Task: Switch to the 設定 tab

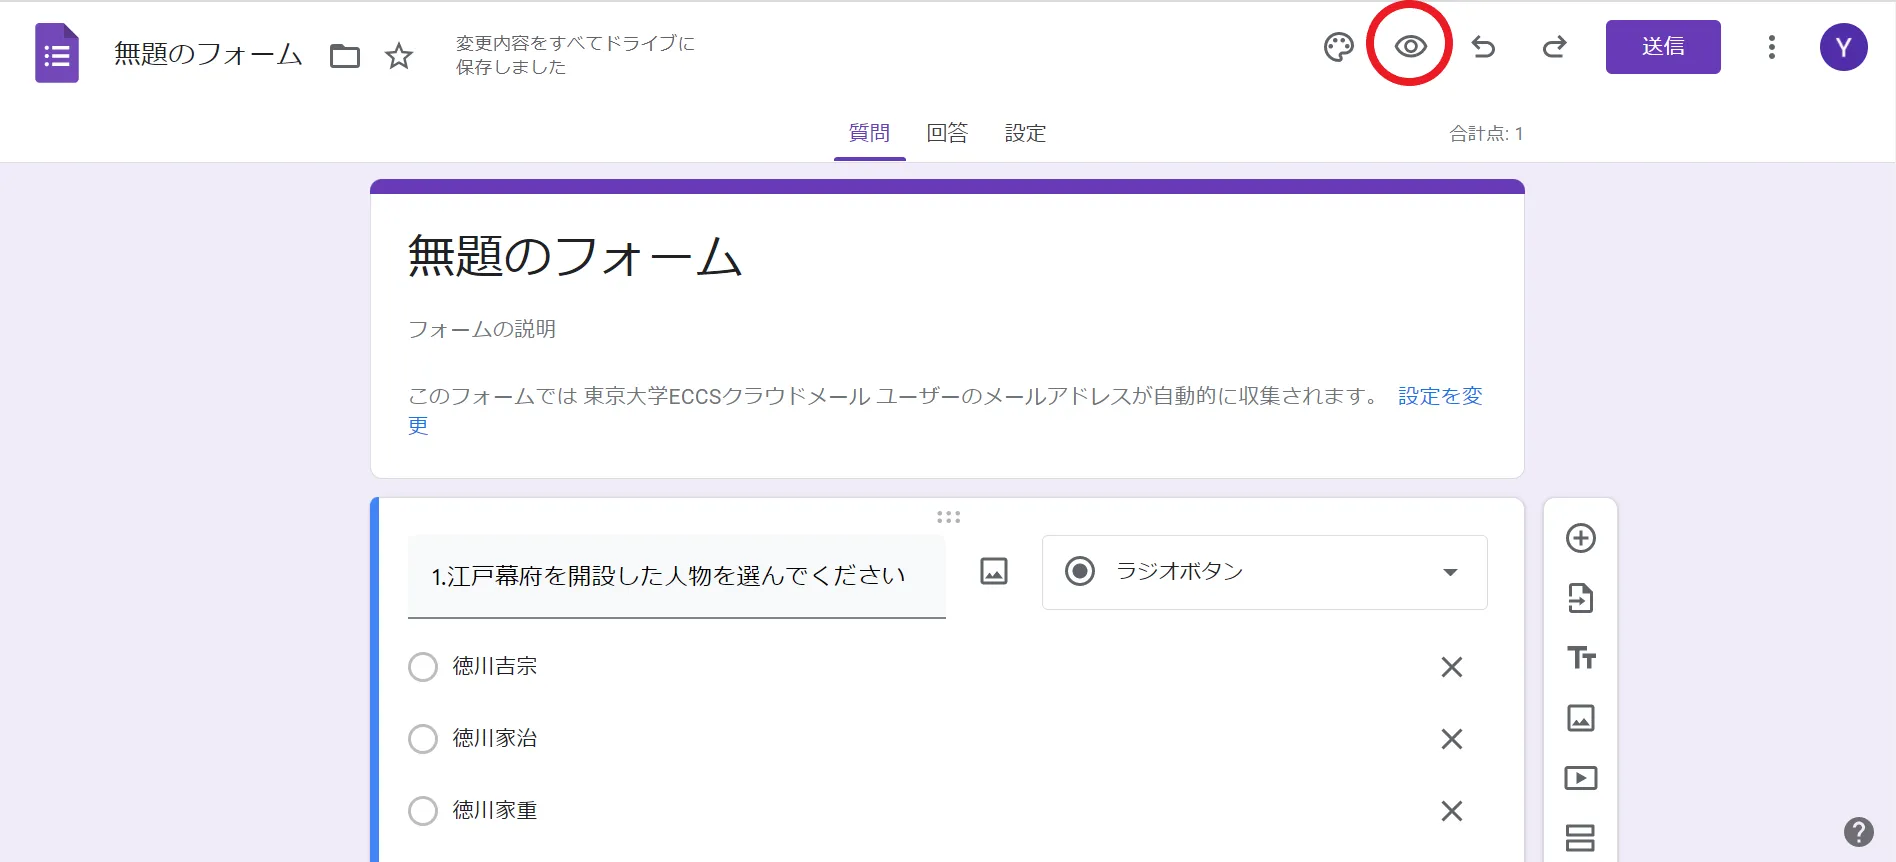Action: click(1025, 133)
